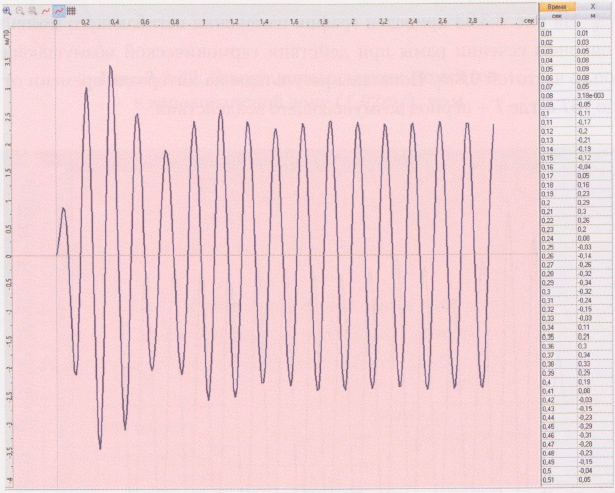615x493 pixels.
Task: Click X value in row 0,11
Action: click(592, 122)
